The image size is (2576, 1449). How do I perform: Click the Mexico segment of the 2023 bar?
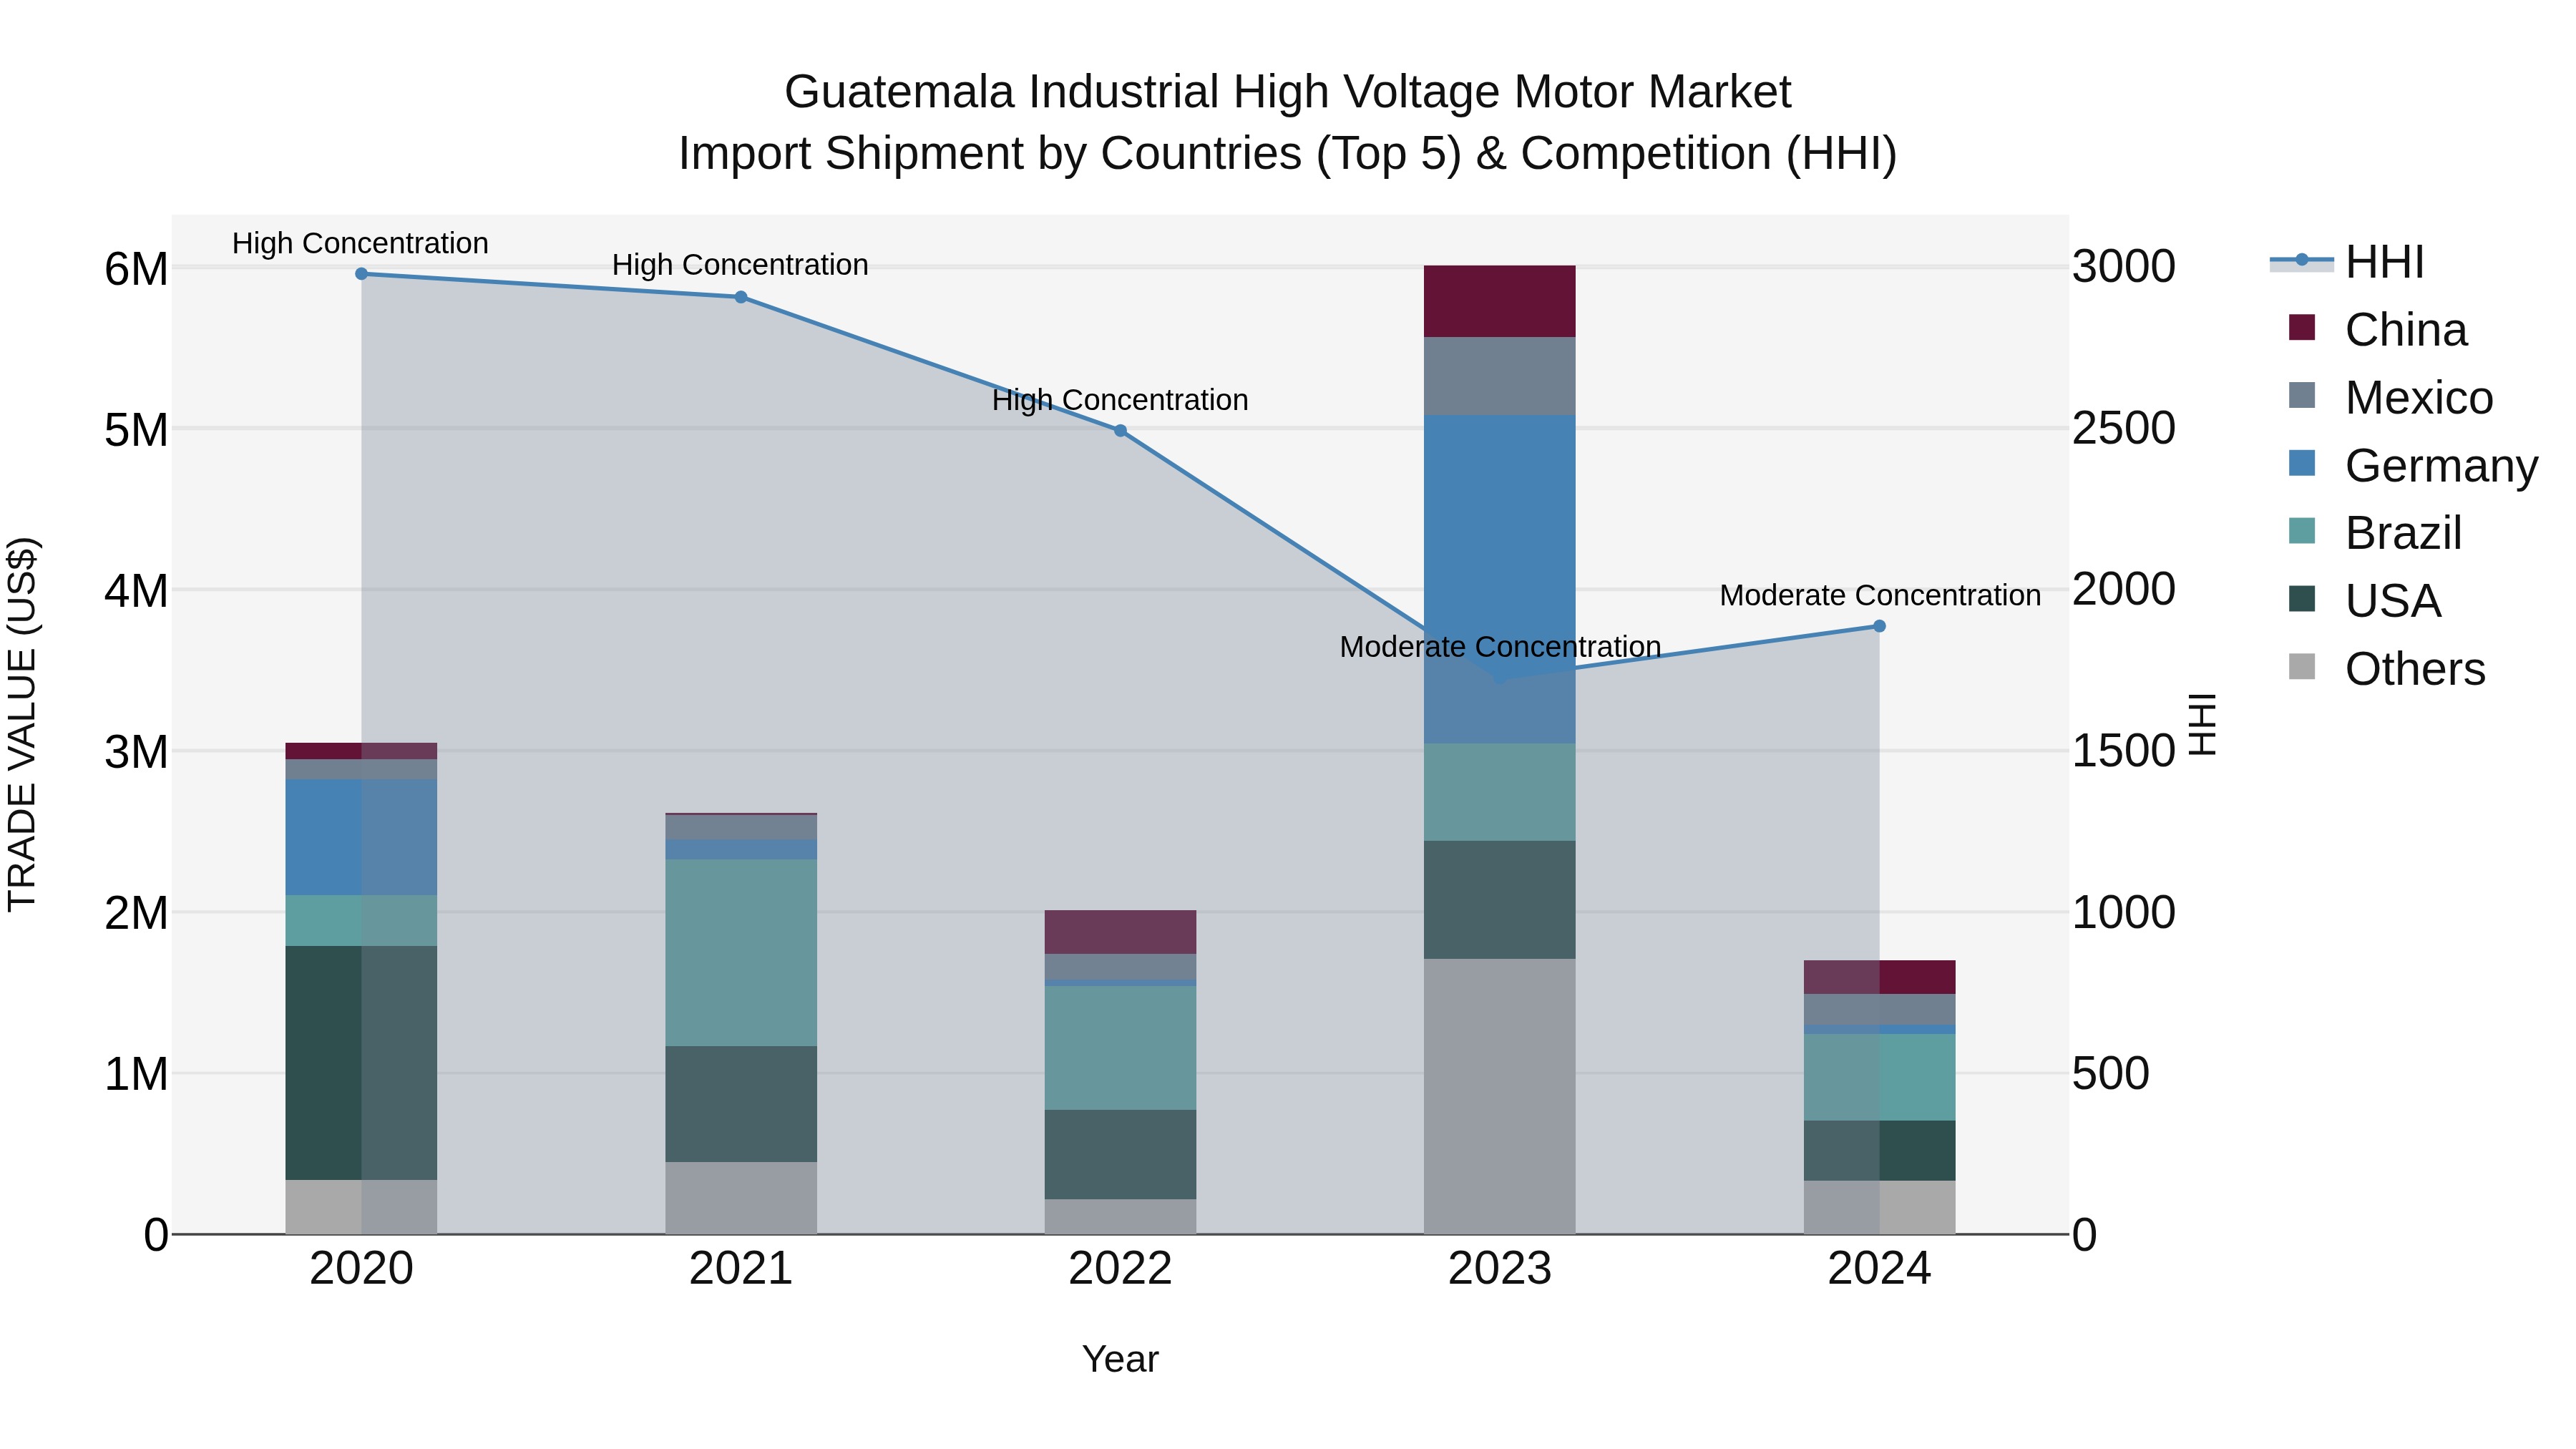tap(1499, 376)
